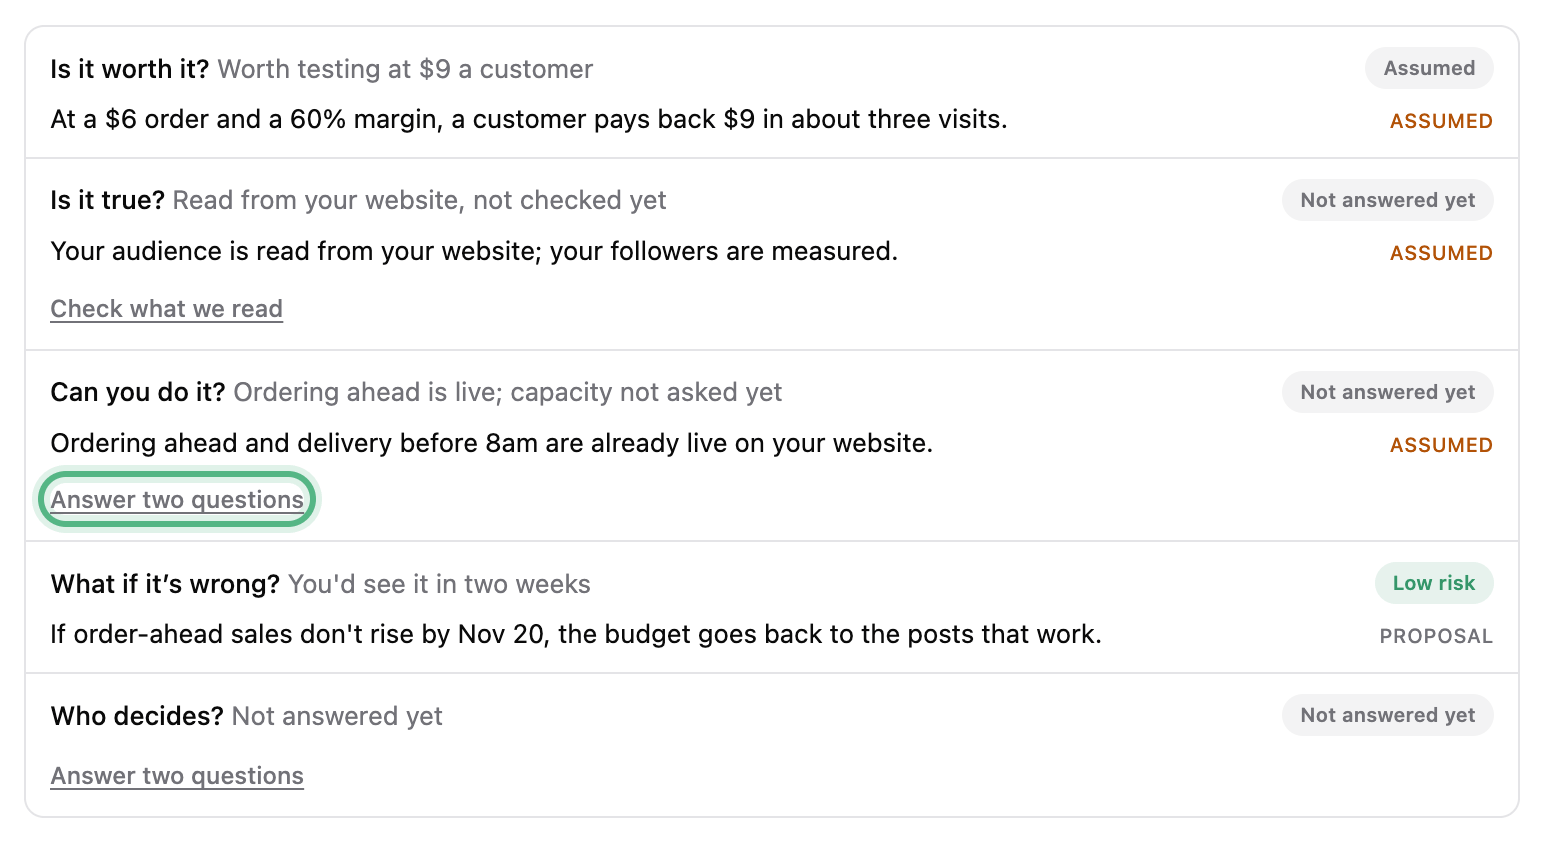Click 'Not answered yet' pill for Who decides

coord(1388,715)
